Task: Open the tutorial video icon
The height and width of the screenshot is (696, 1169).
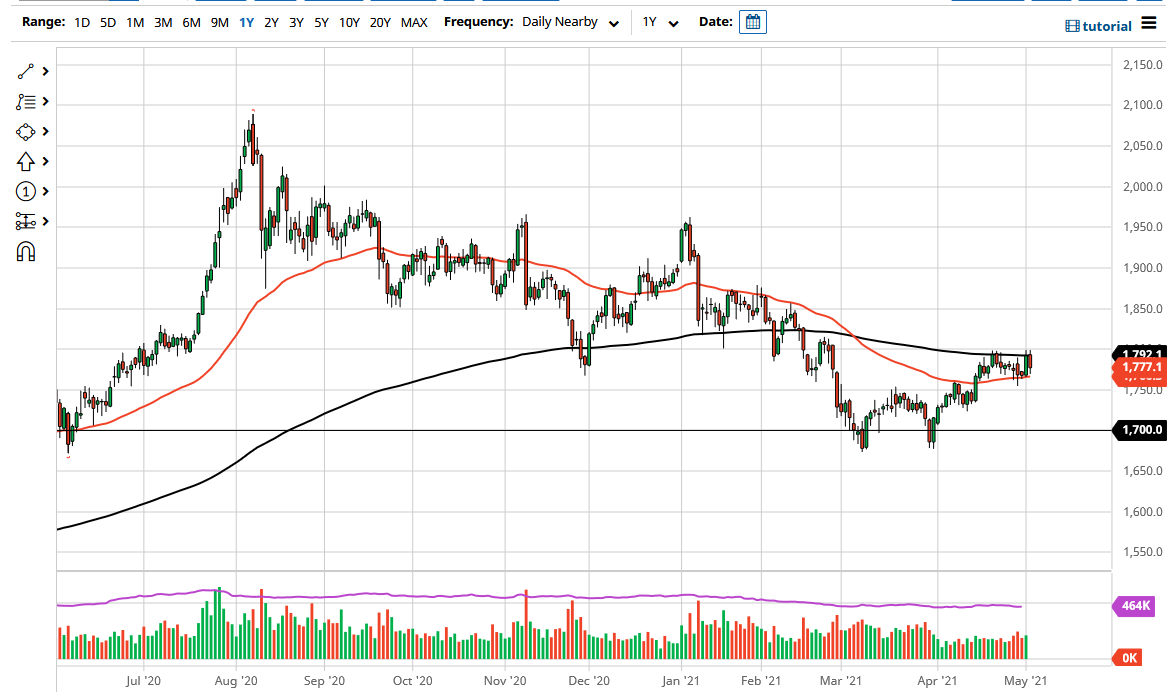Action: [1072, 26]
